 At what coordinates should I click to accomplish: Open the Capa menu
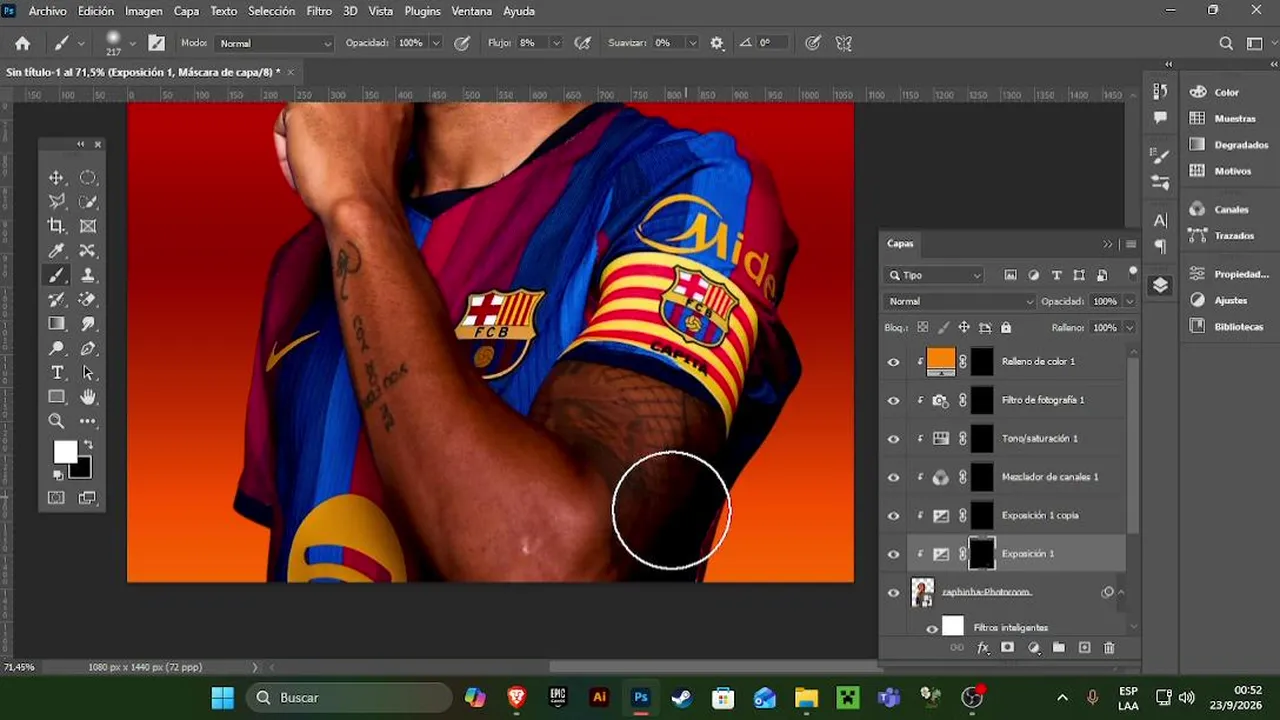(x=187, y=11)
